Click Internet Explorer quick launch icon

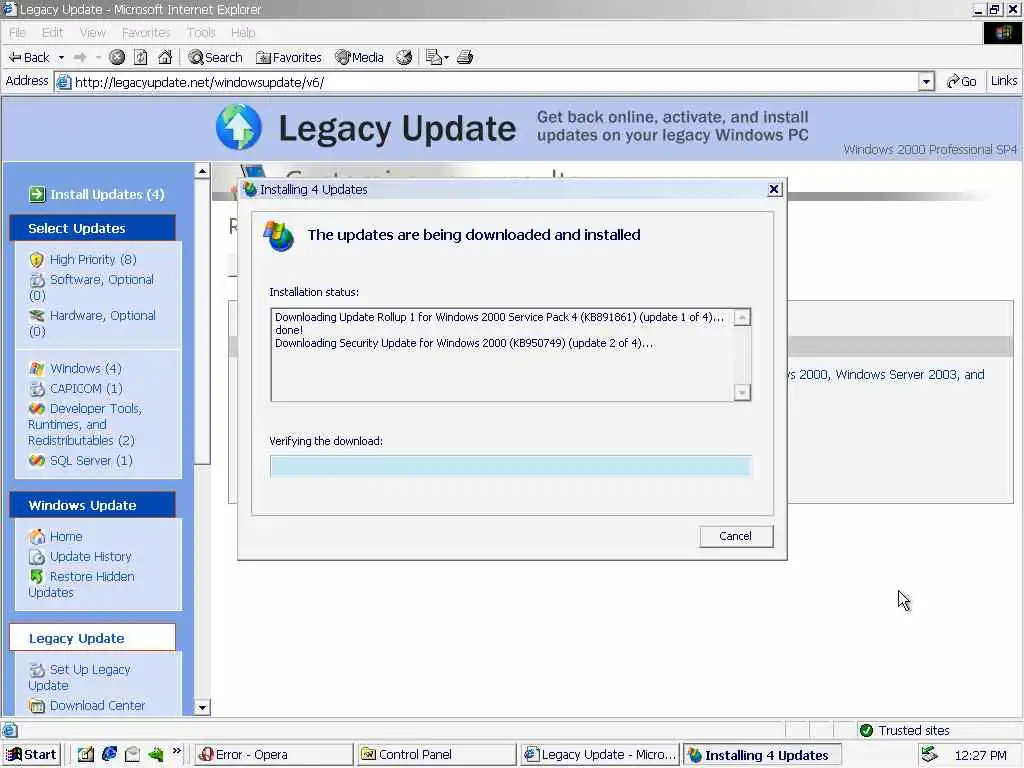[x=109, y=754]
